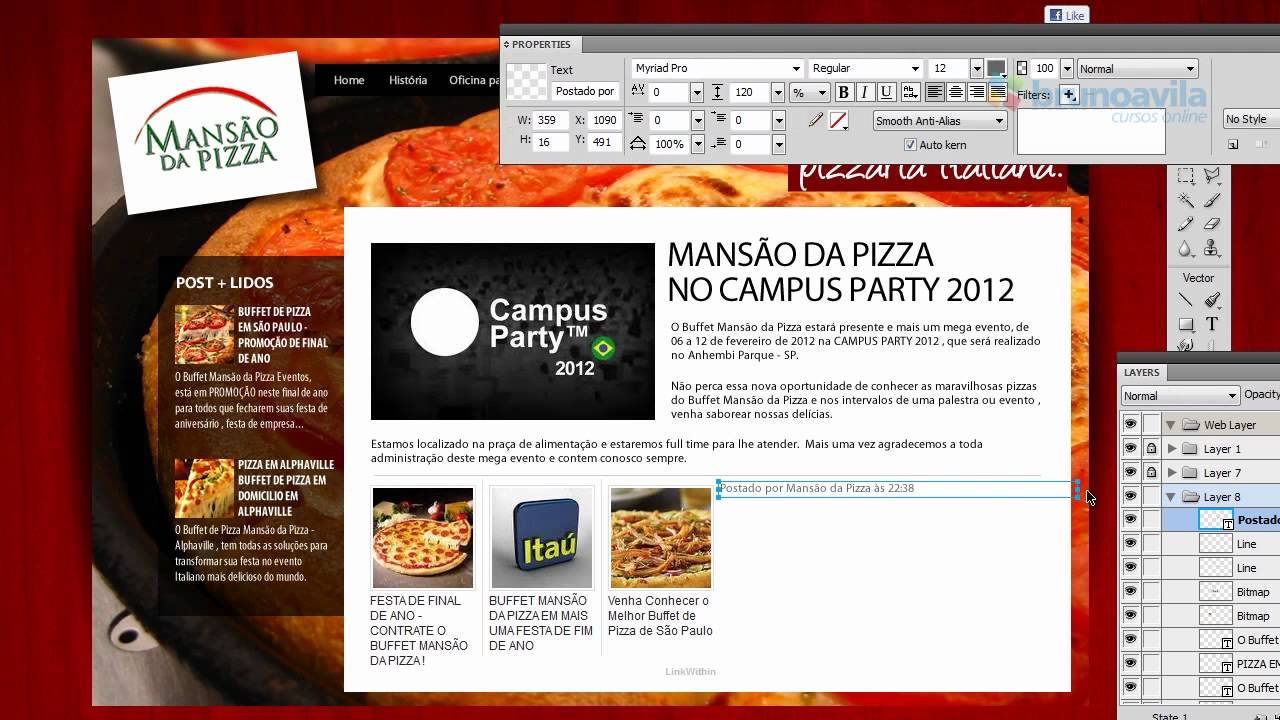The image size is (1280, 720).
Task: Toggle the Auto kern checkbox
Action: [910, 145]
